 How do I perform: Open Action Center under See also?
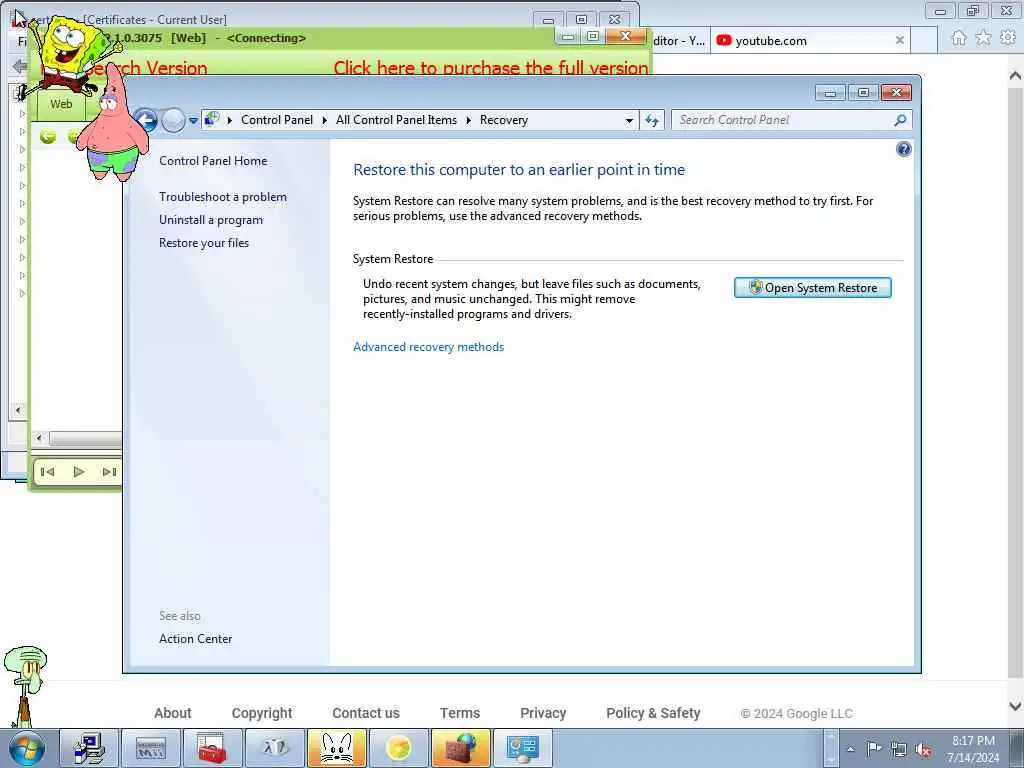click(x=195, y=639)
